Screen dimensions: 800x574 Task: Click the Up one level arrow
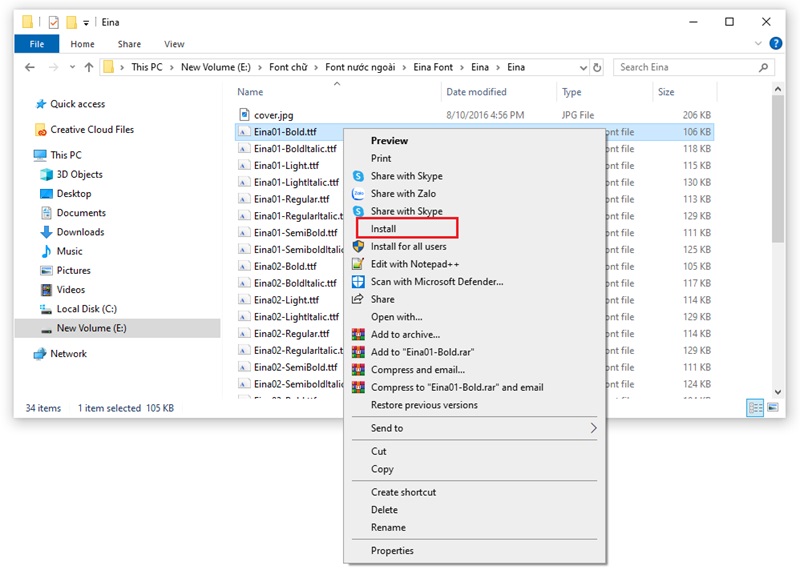[89, 67]
